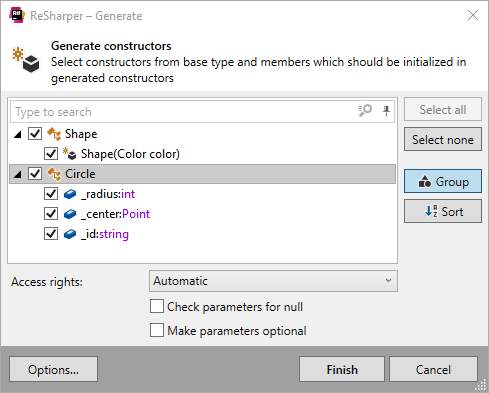Screen dimensions: 489x393
Task: Click the _center field icon
Action: (x=70, y=214)
